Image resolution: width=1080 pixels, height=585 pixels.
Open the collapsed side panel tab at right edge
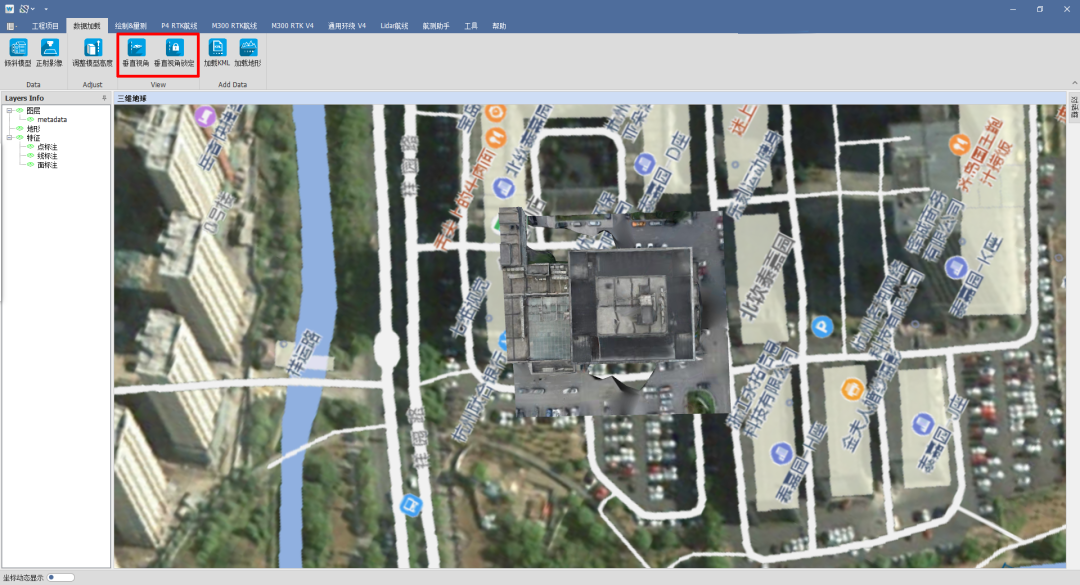point(1074,108)
